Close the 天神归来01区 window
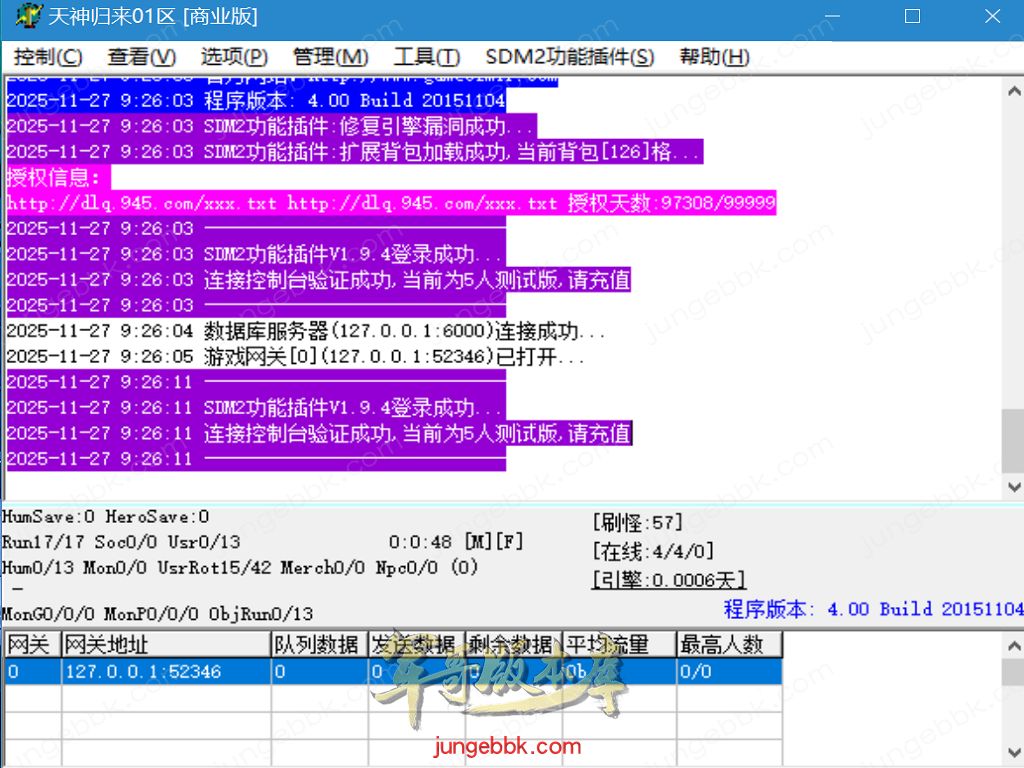 pyautogui.click(x=990, y=17)
